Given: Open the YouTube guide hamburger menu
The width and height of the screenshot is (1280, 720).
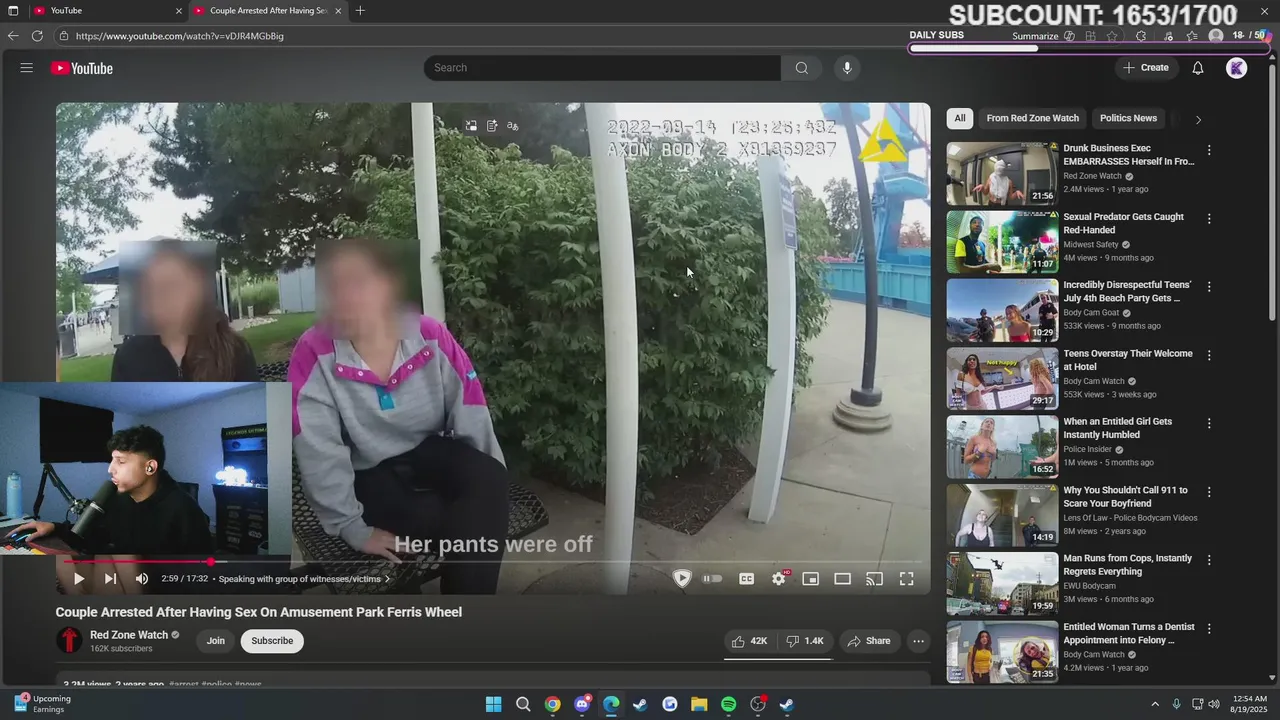Looking at the screenshot, I should click(x=27, y=68).
